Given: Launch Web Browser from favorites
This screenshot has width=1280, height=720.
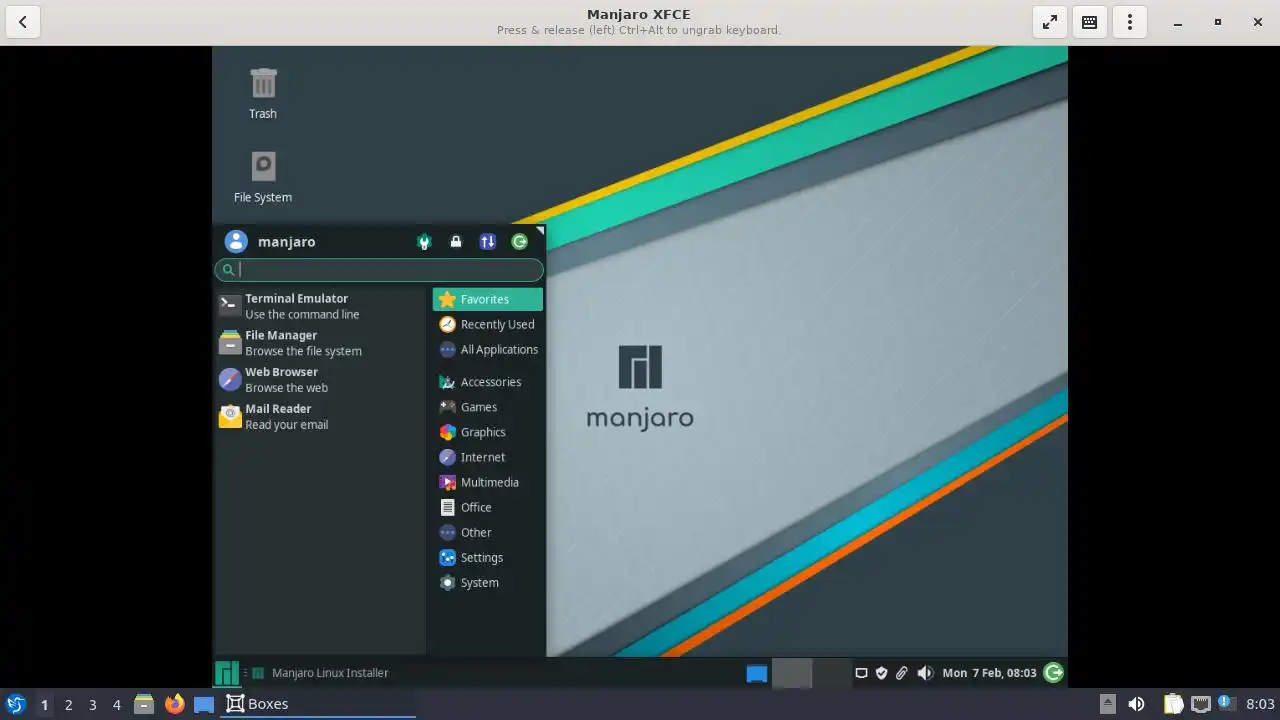Looking at the screenshot, I should [x=321, y=380].
